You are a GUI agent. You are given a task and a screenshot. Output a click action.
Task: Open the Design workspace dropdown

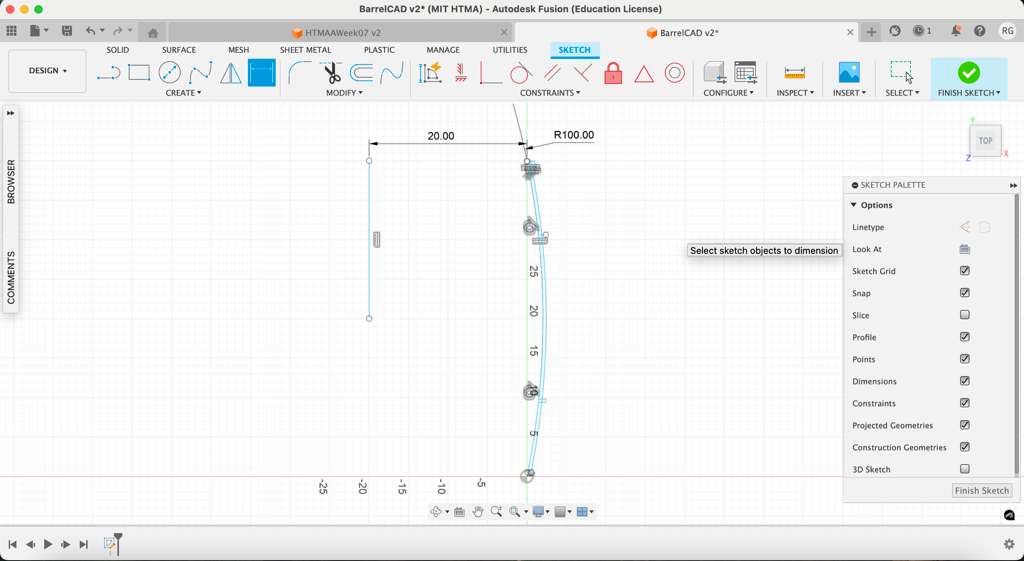coord(47,71)
